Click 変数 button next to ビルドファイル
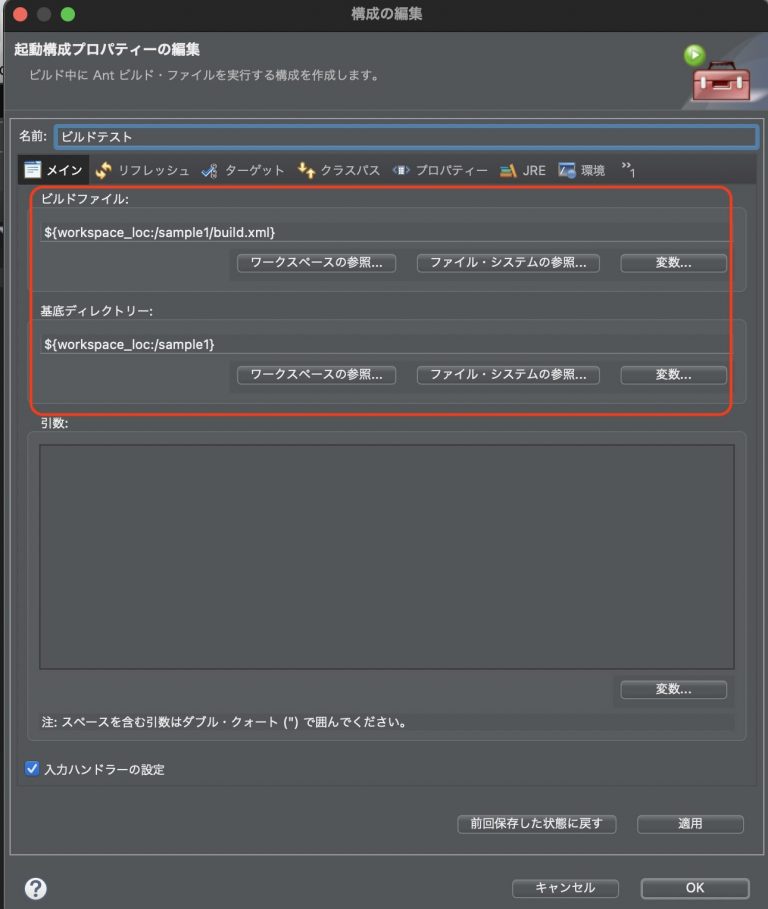 [x=674, y=263]
